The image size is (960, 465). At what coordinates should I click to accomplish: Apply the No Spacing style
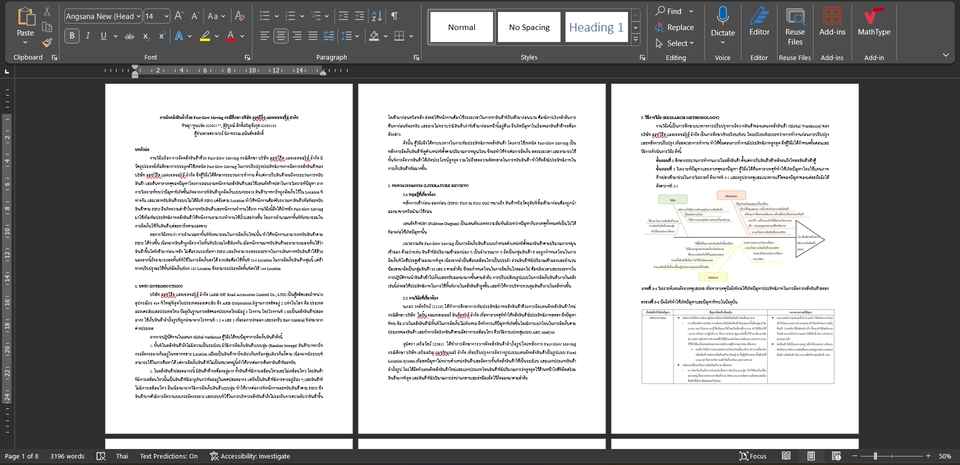click(x=529, y=27)
